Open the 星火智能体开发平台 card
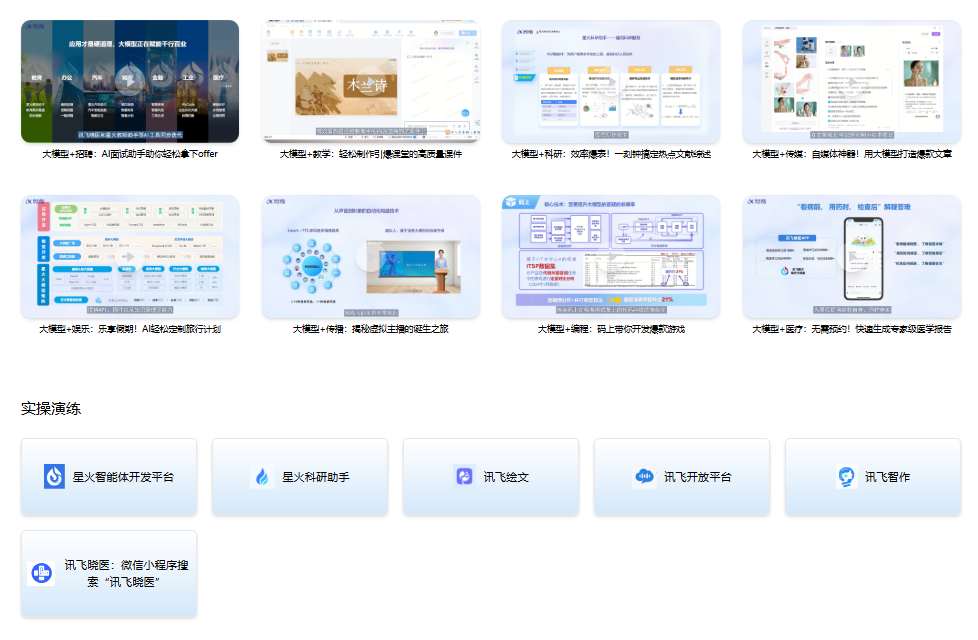Screen dimensions: 978x640 [109, 477]
